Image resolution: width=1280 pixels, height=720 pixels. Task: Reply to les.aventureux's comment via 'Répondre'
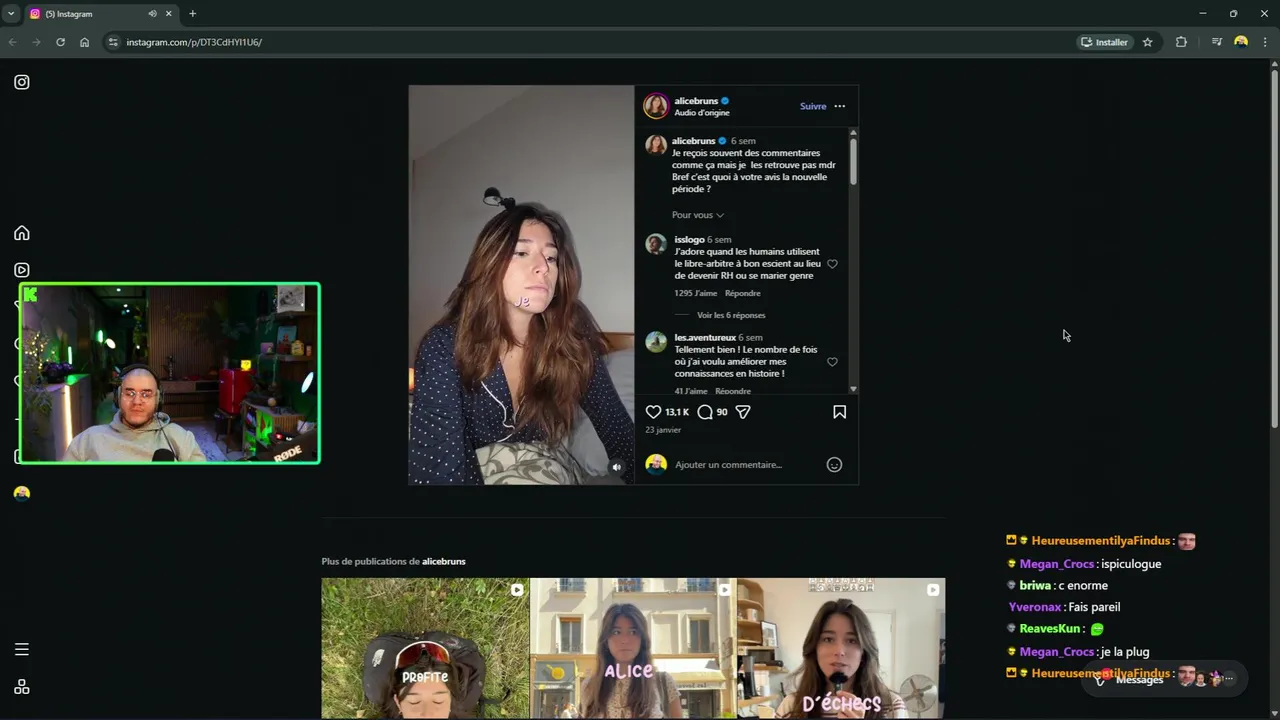tap(733, 391)
